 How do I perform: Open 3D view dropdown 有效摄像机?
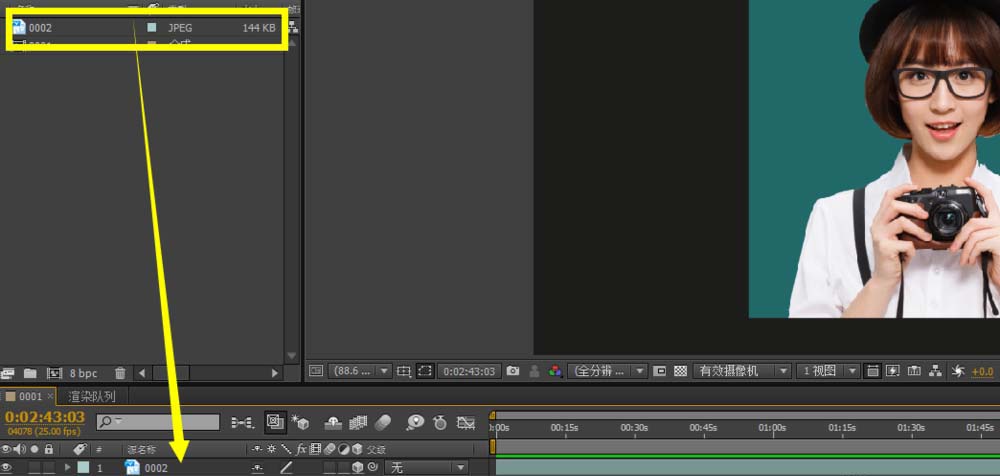click(x=742, y=371)
